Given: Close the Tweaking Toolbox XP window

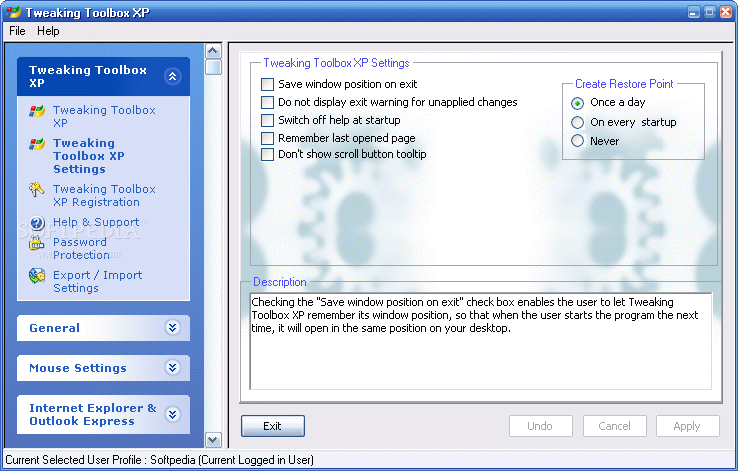Looking at the screenshot, I should (x=726, y=12).
